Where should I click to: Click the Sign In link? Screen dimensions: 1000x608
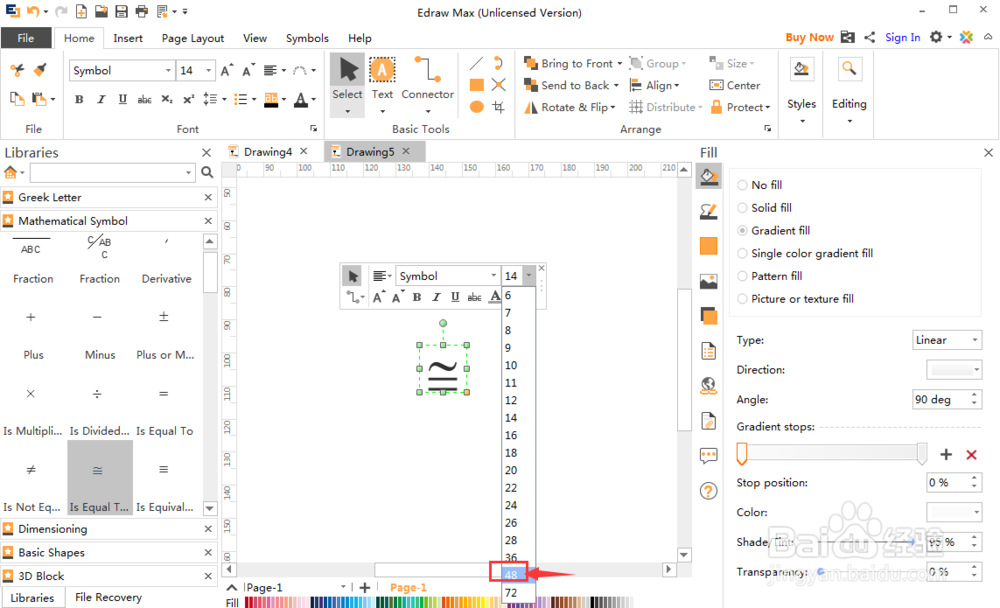(902, 37)
